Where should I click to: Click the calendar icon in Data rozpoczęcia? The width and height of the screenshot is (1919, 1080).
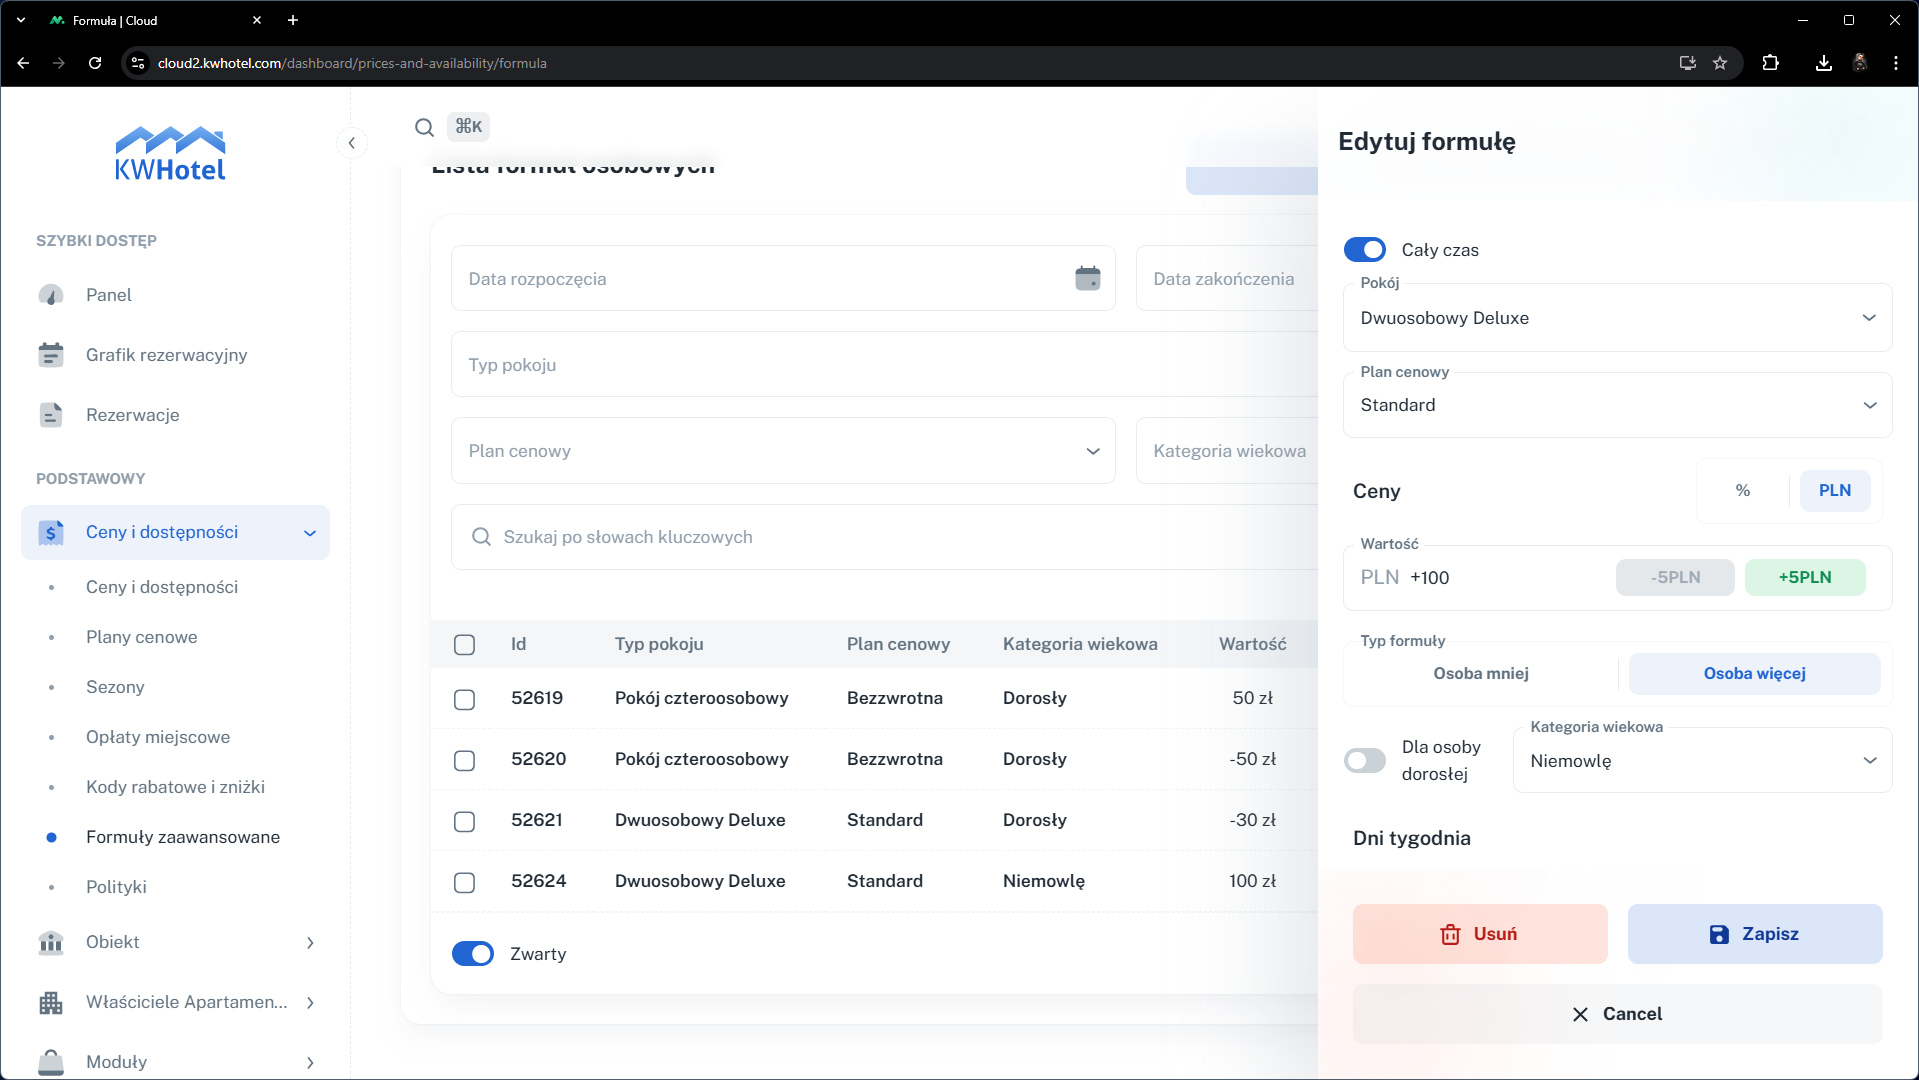[1087, 279]
